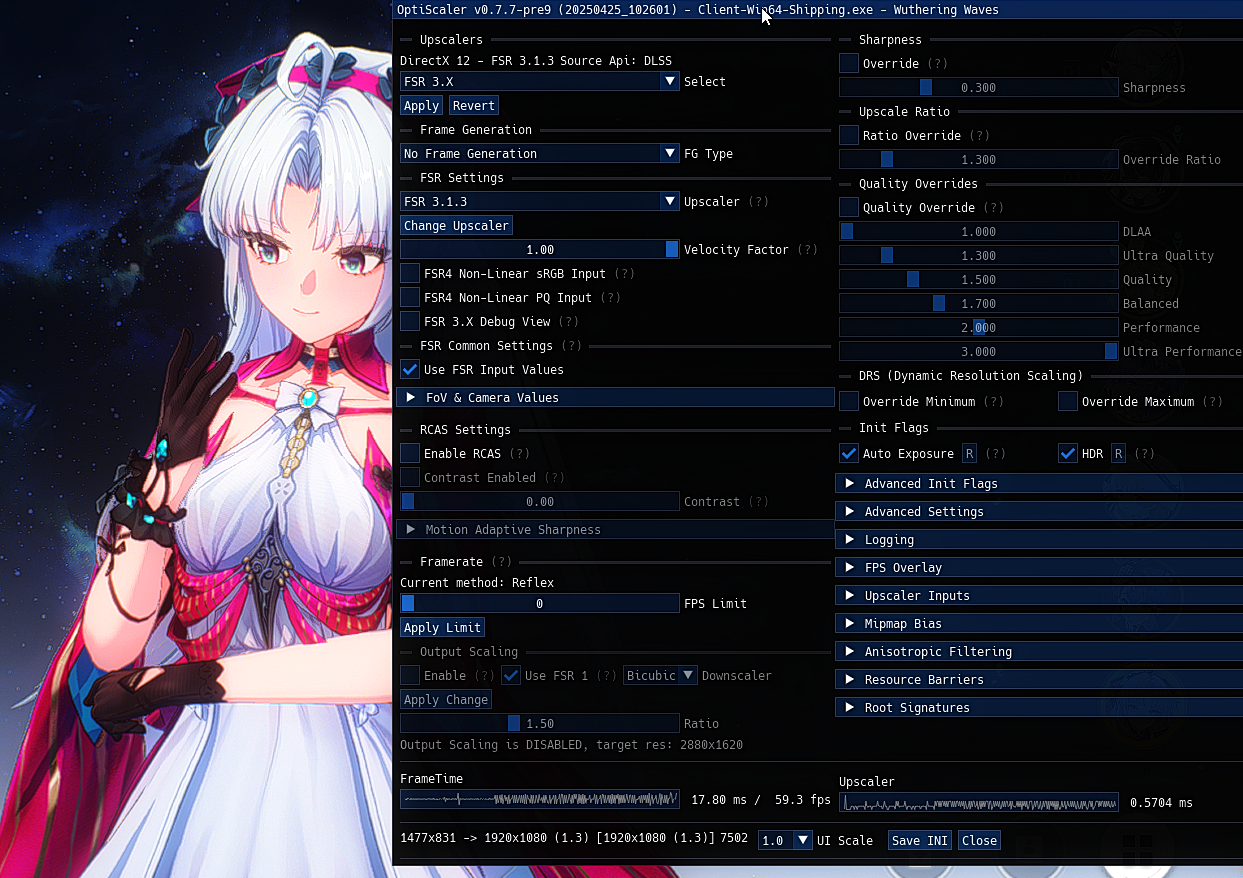Click the Revert button
The image size is (1243, 878).
point(473,105)
